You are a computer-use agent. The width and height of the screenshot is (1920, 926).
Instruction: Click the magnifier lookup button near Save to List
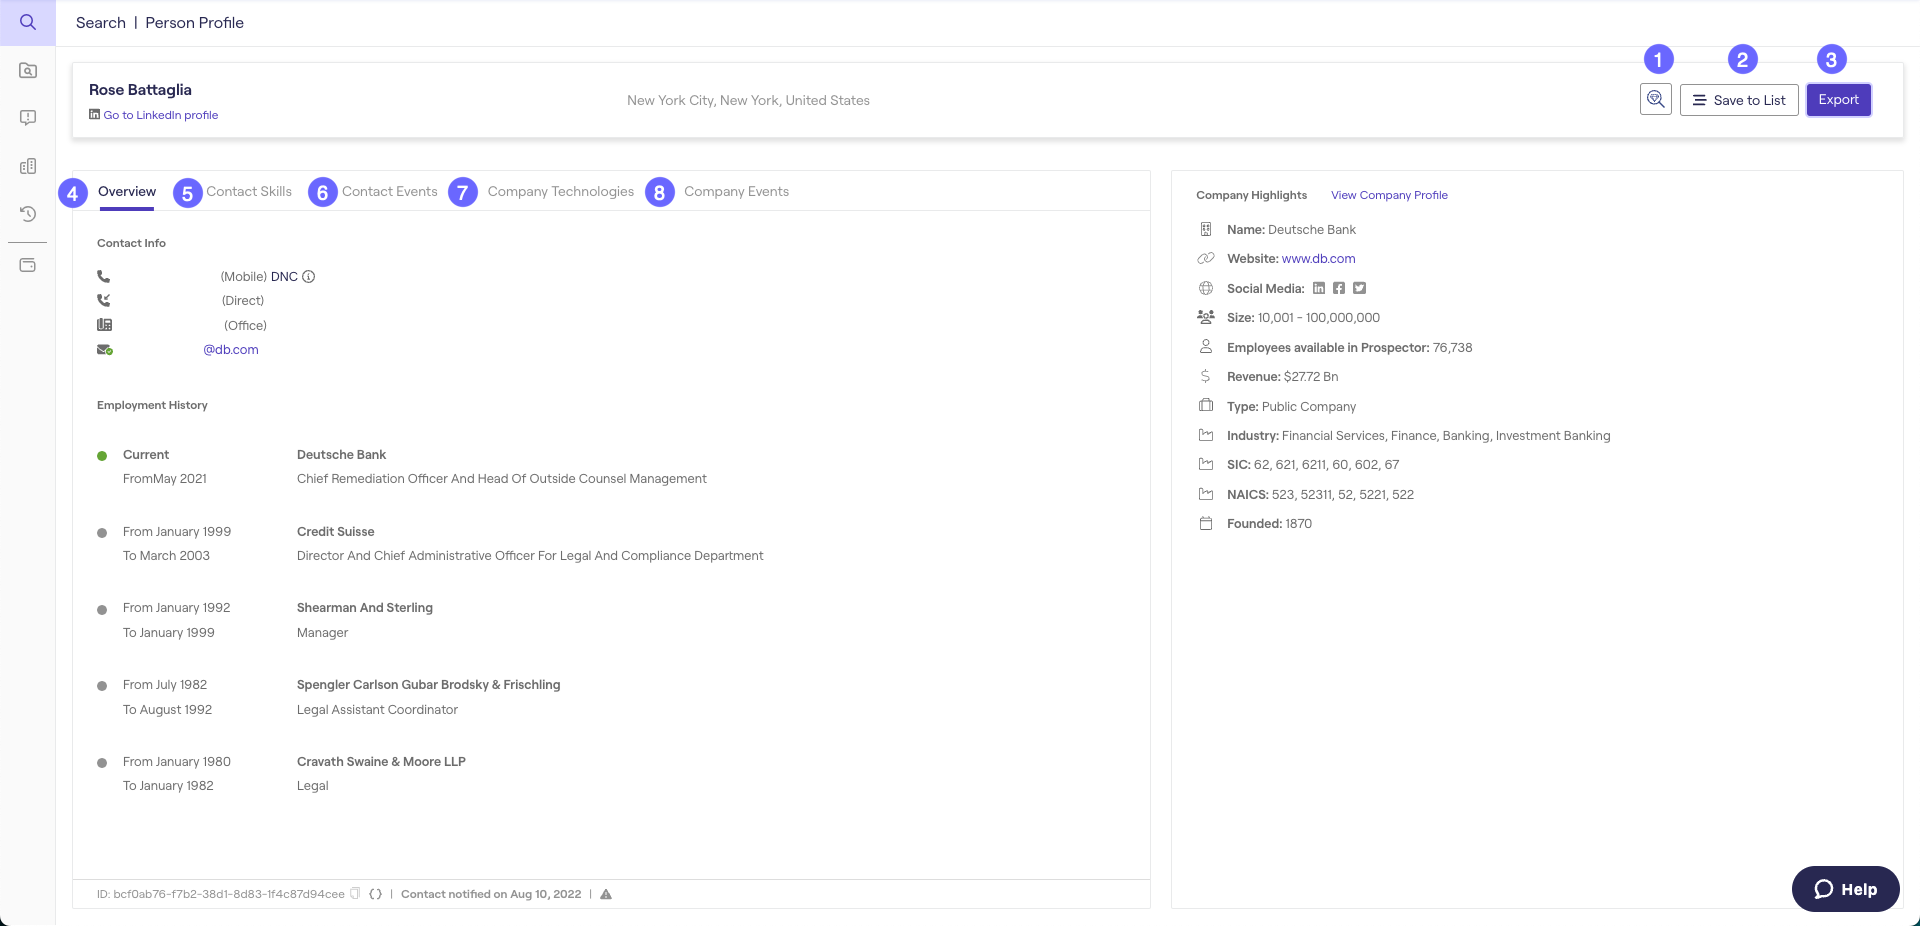[1656, 100]
